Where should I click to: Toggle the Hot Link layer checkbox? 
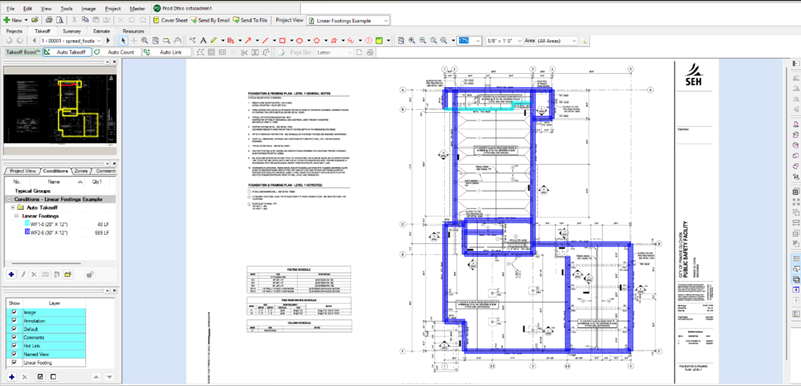point(14,346)
